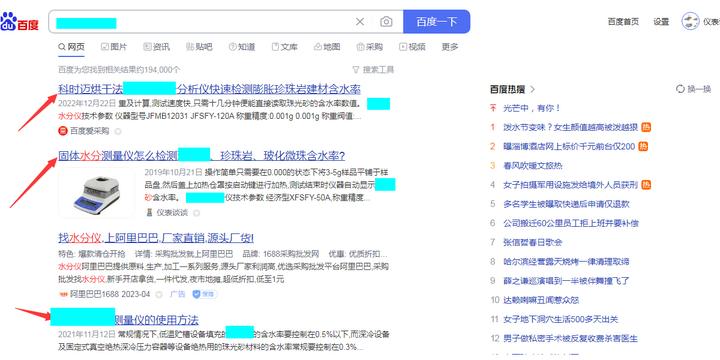
Task: Open 找水分仪,上阿里巴巴 ad link
Action: (x=156, y=238)
